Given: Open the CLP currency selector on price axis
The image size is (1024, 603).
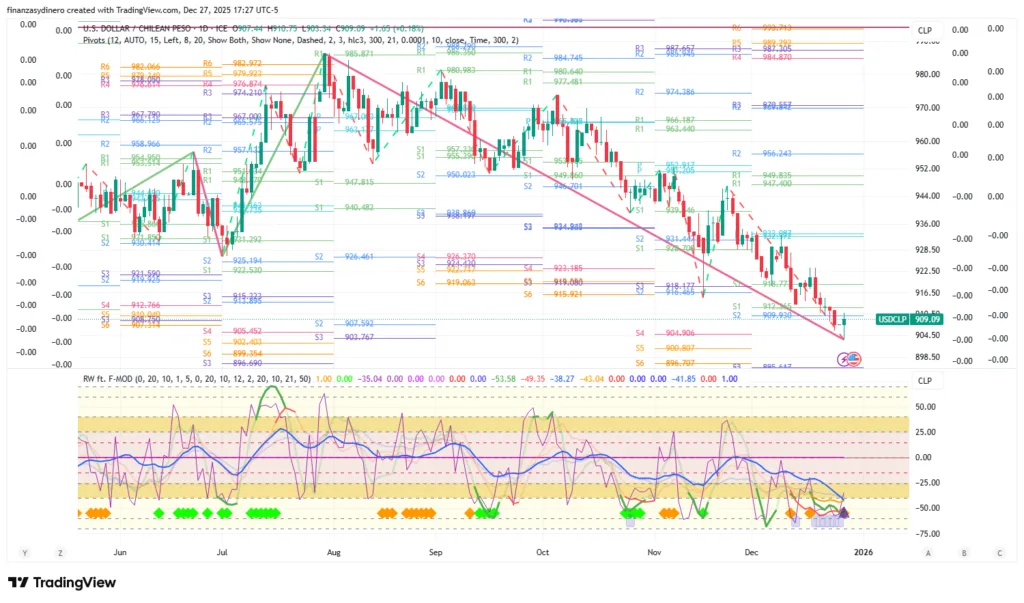Looking at the screenshot, I should [x=925, y=31].
